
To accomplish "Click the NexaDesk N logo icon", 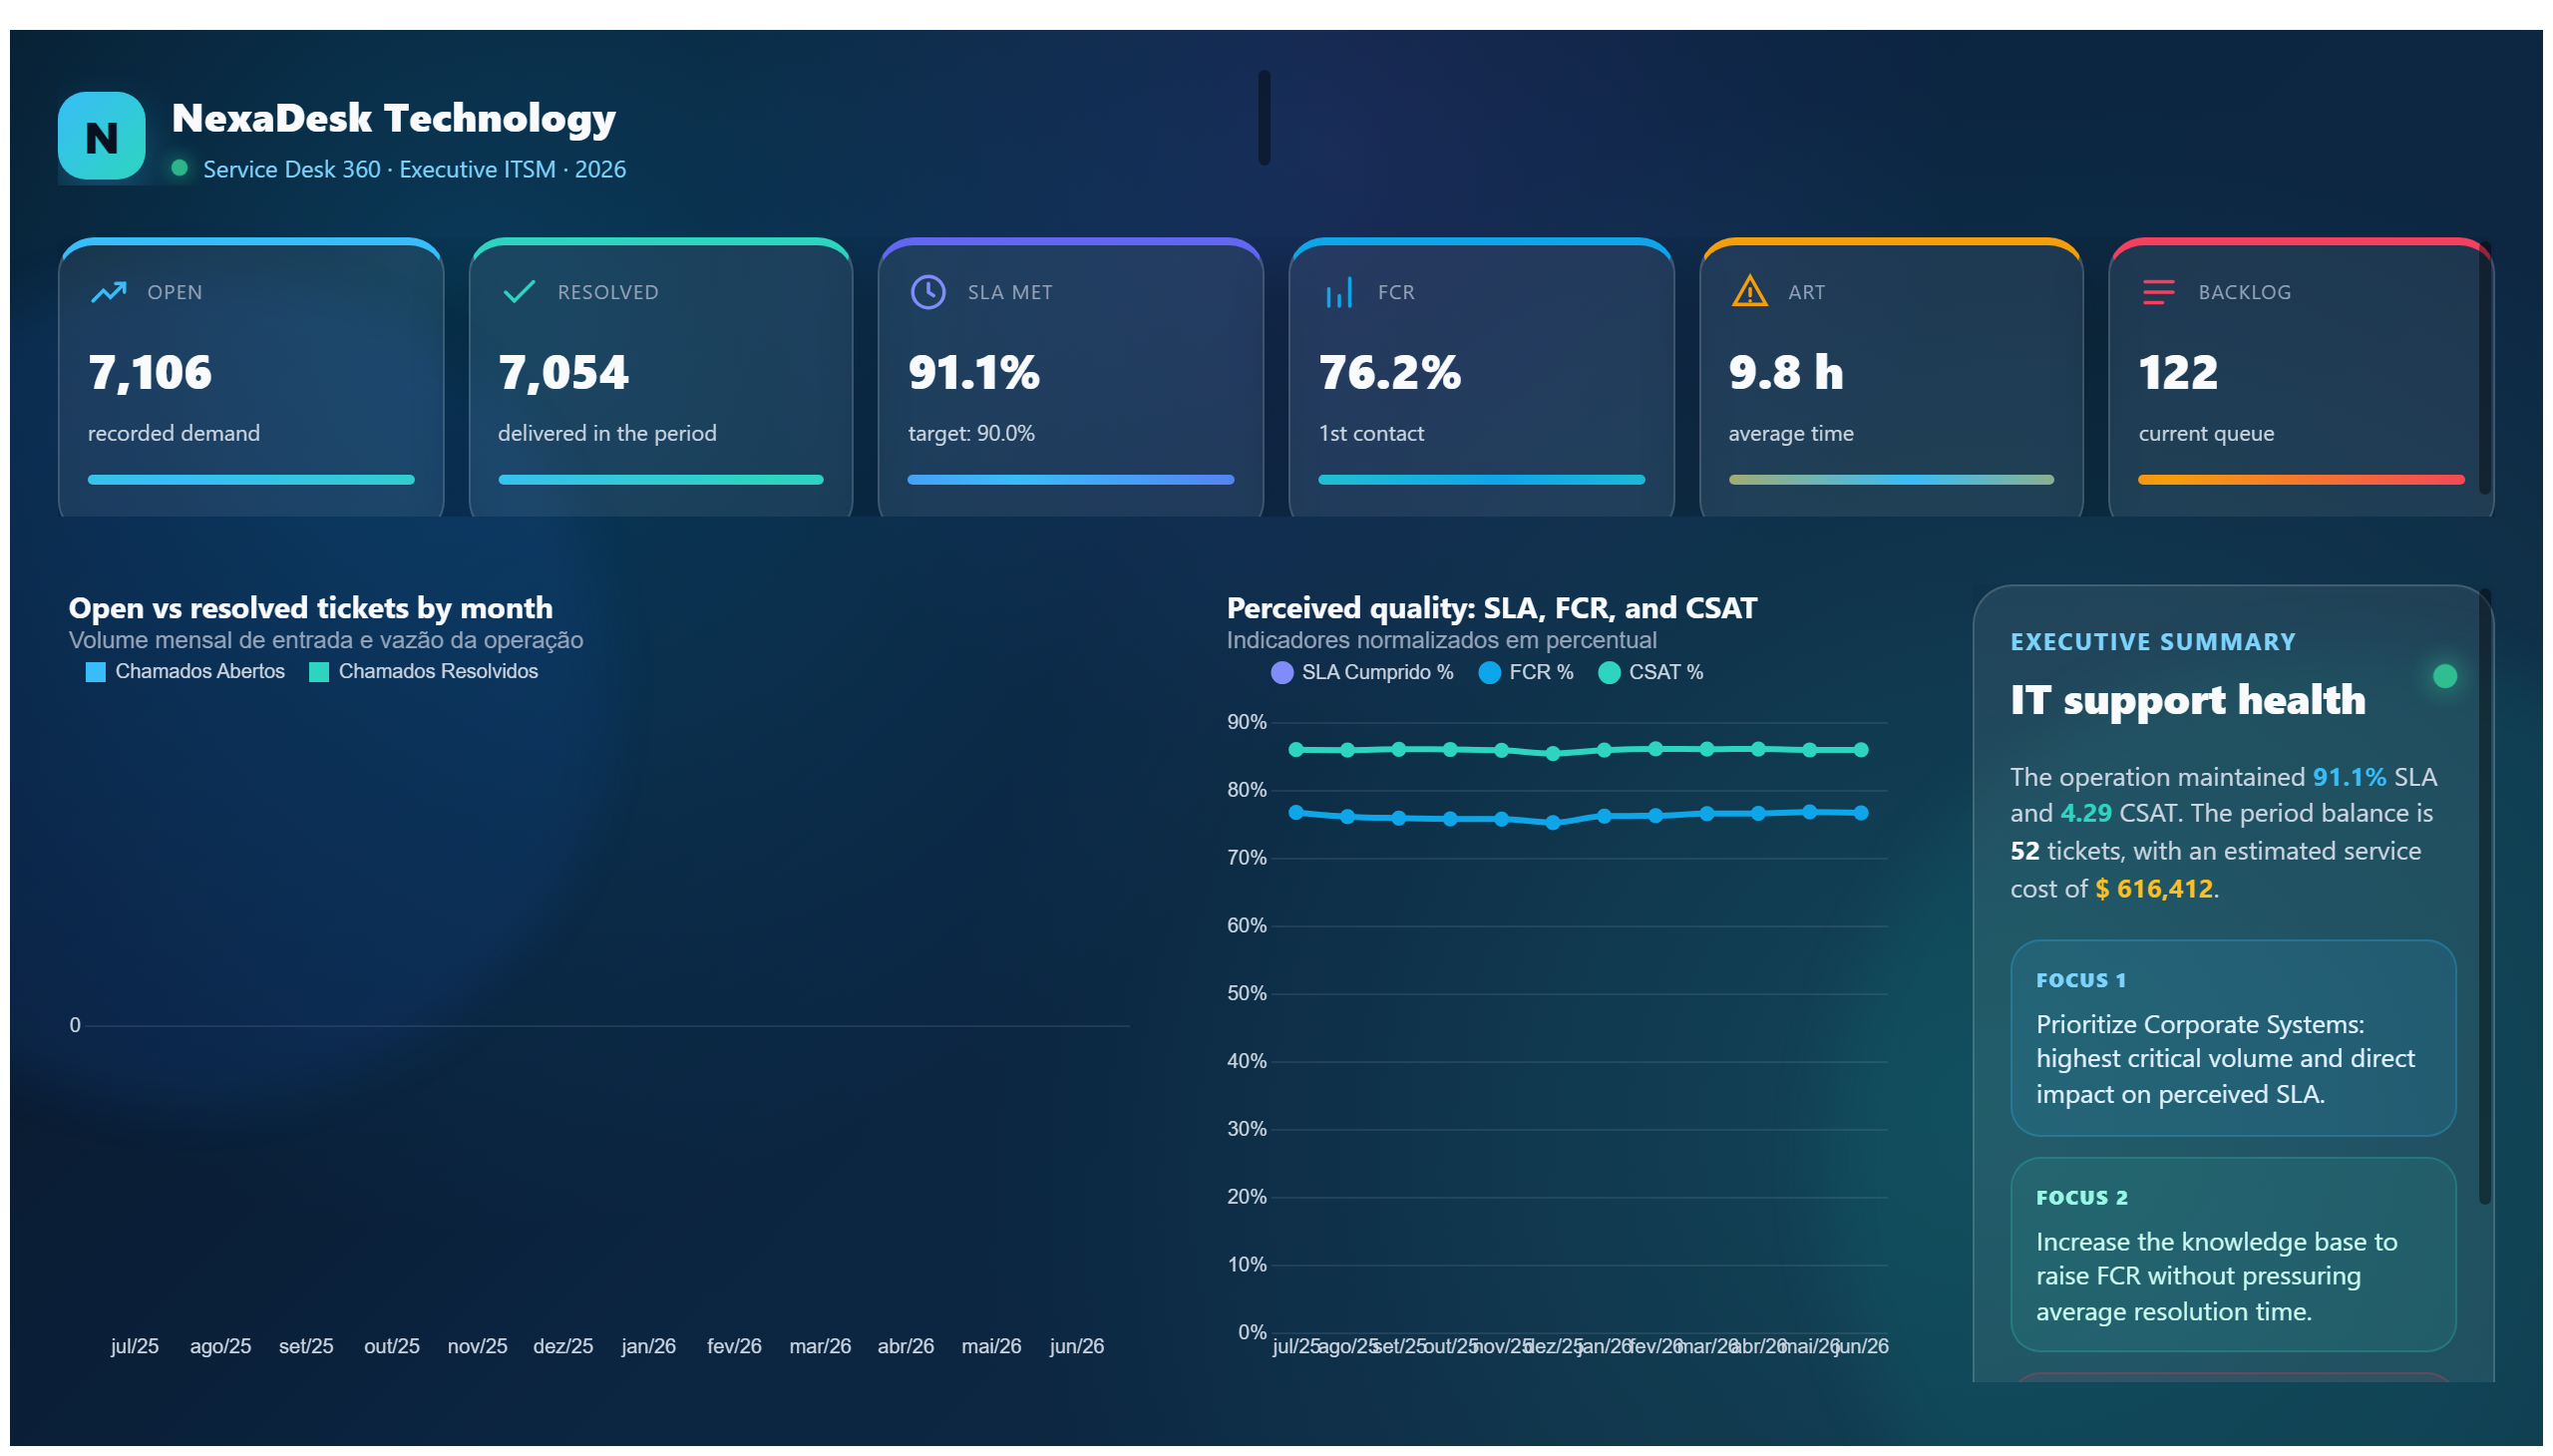I will tap(101, 136).
